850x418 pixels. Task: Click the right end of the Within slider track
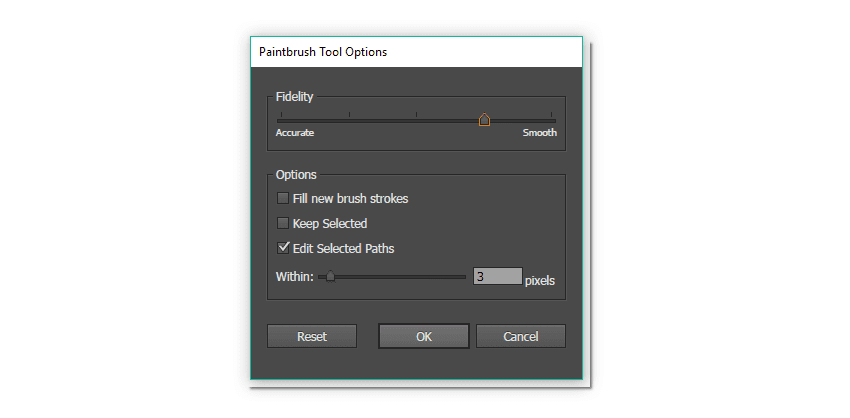[x=464, y=277]
